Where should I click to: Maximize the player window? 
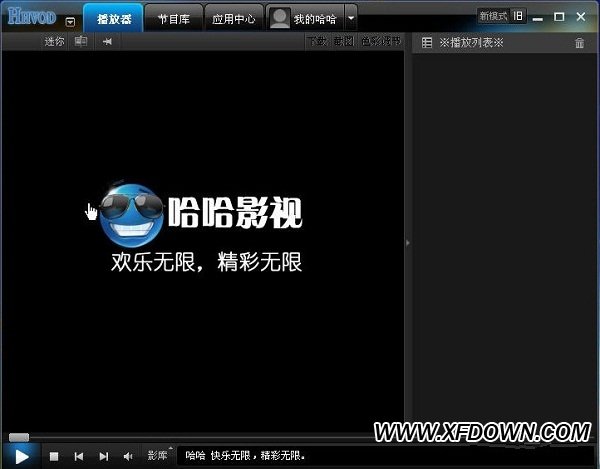coord(559,16)
